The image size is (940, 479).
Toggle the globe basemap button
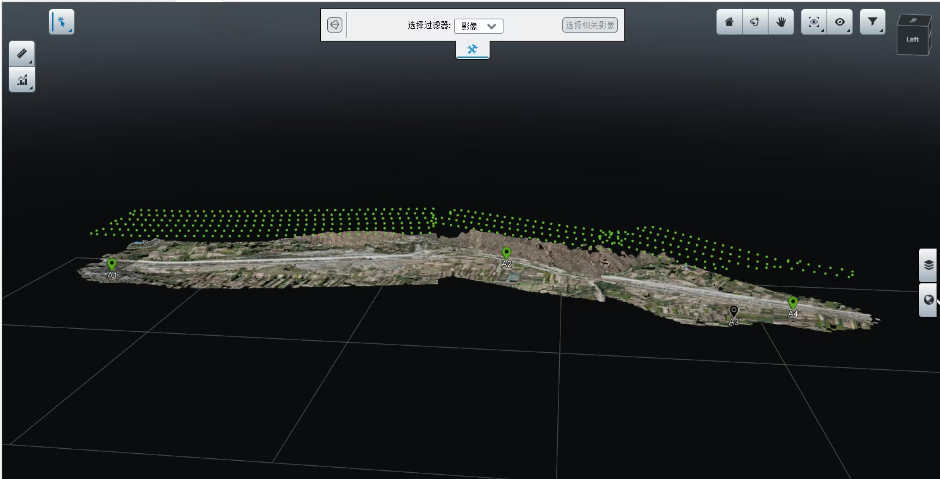click(929, 300)
